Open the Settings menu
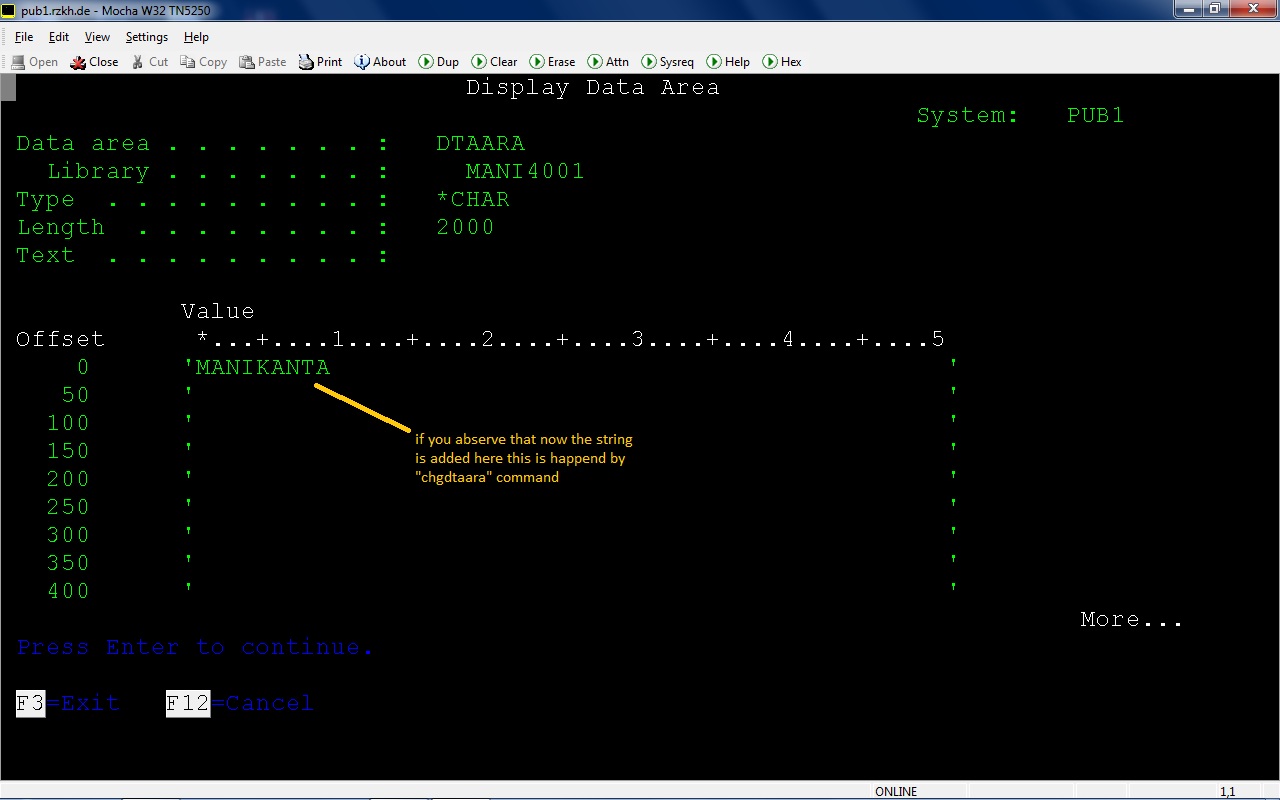 click(x=146, y=37)
